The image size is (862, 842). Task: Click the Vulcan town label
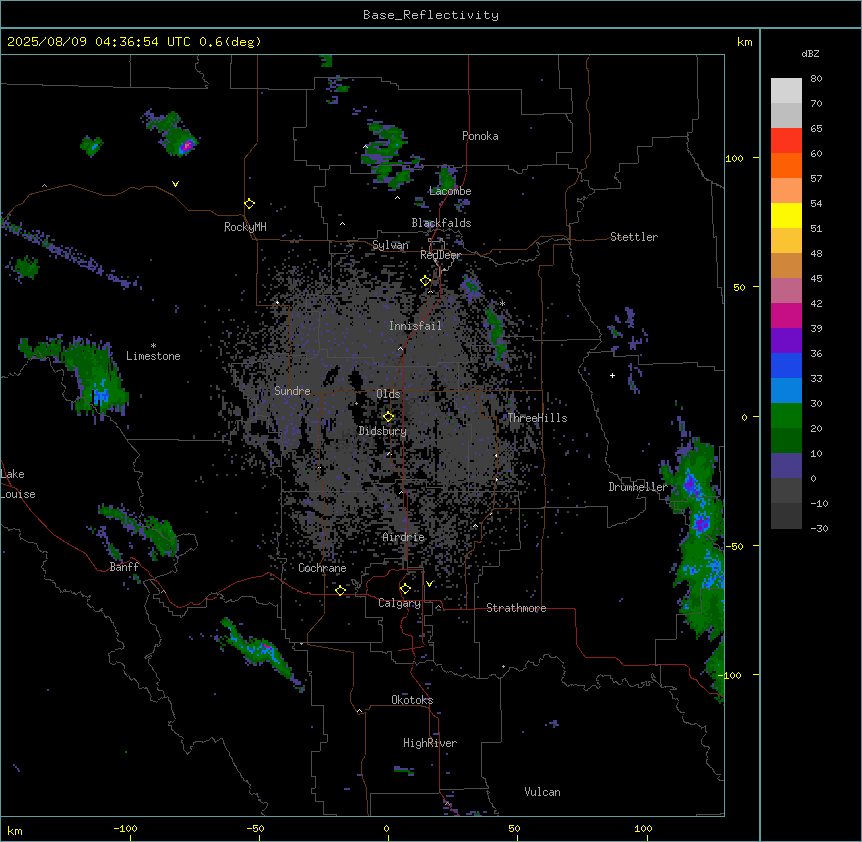(542, 792)
